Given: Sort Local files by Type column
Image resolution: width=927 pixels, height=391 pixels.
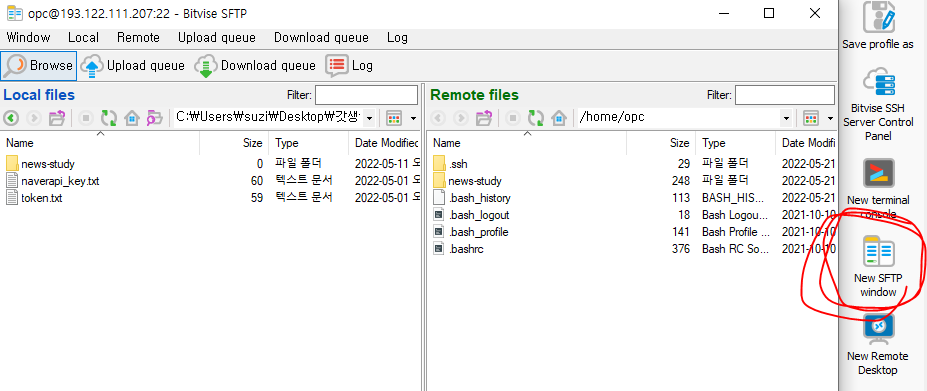Looking at the screenshot, I should click(309, 143).
